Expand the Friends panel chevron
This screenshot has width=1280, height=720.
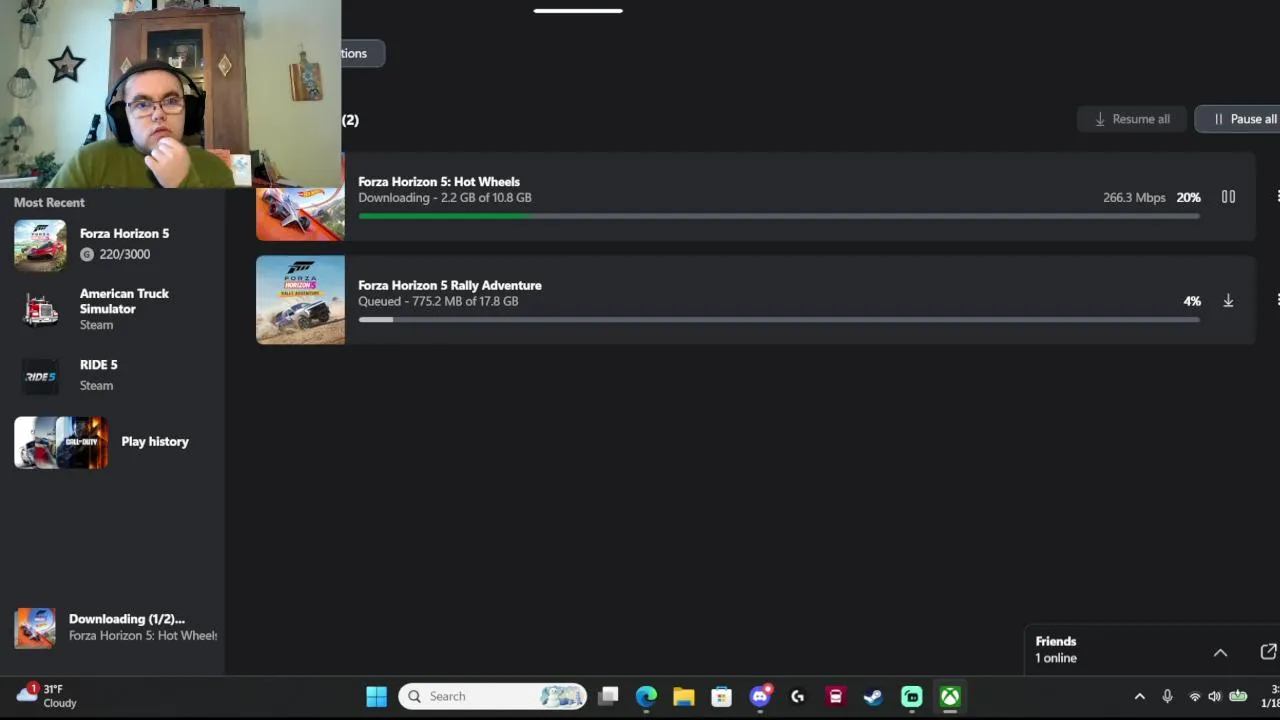[1220, 652]
